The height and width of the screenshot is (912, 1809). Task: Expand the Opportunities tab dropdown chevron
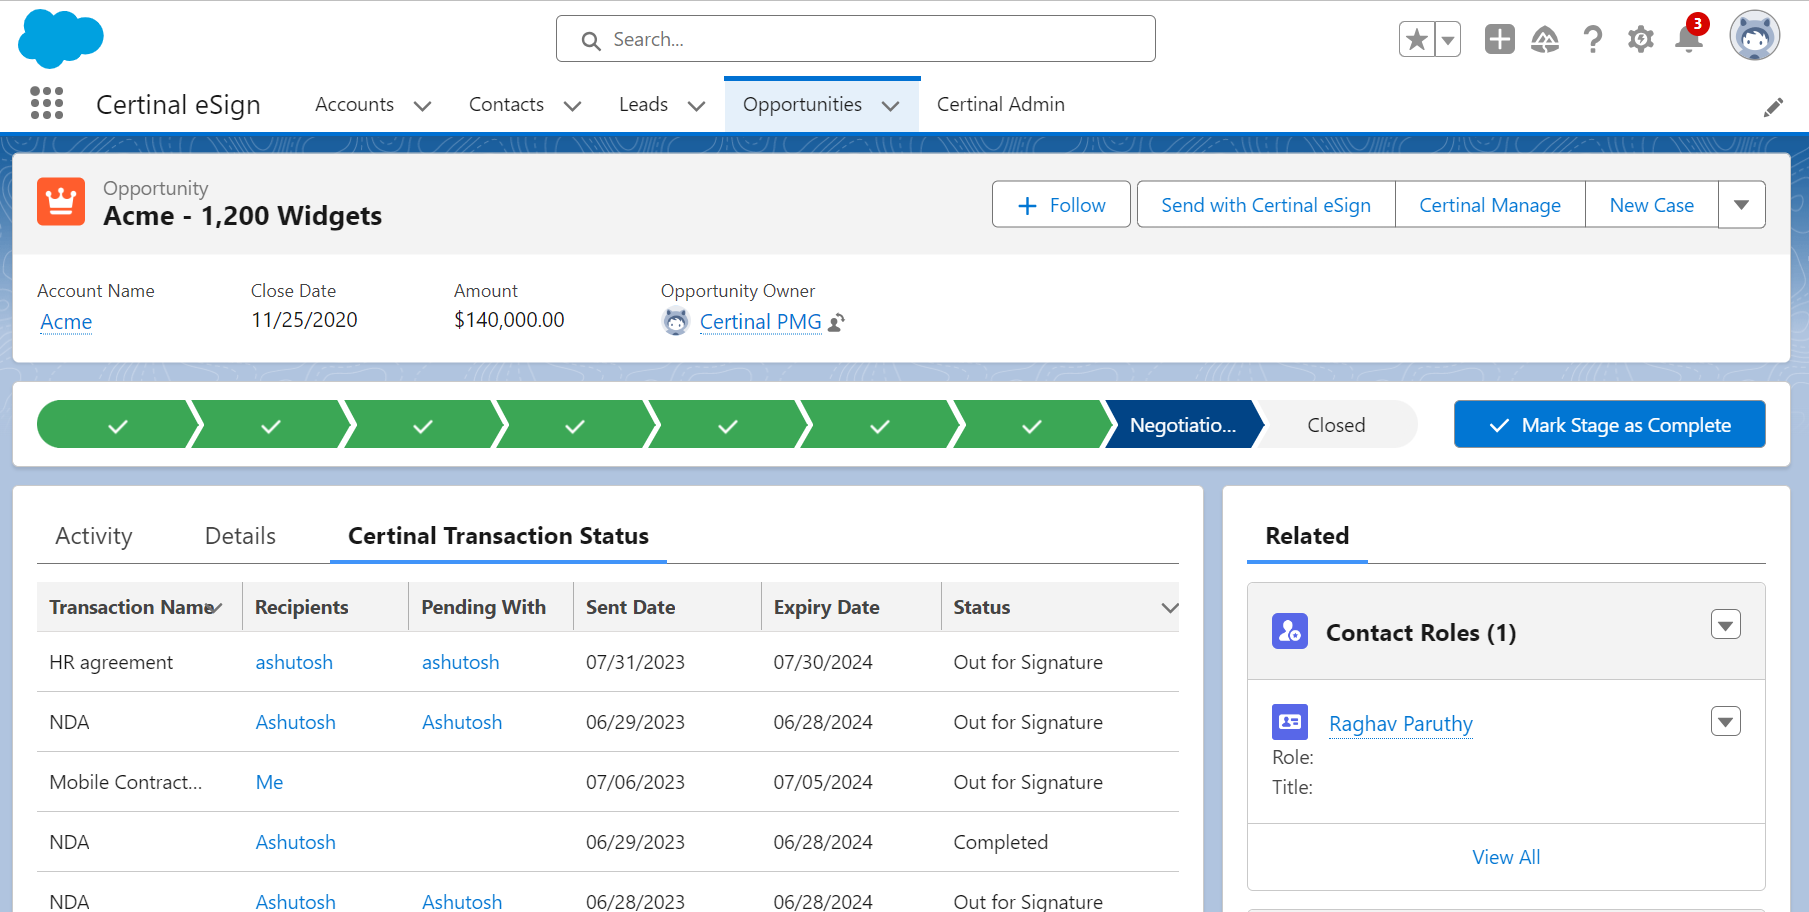coord(891,106)
